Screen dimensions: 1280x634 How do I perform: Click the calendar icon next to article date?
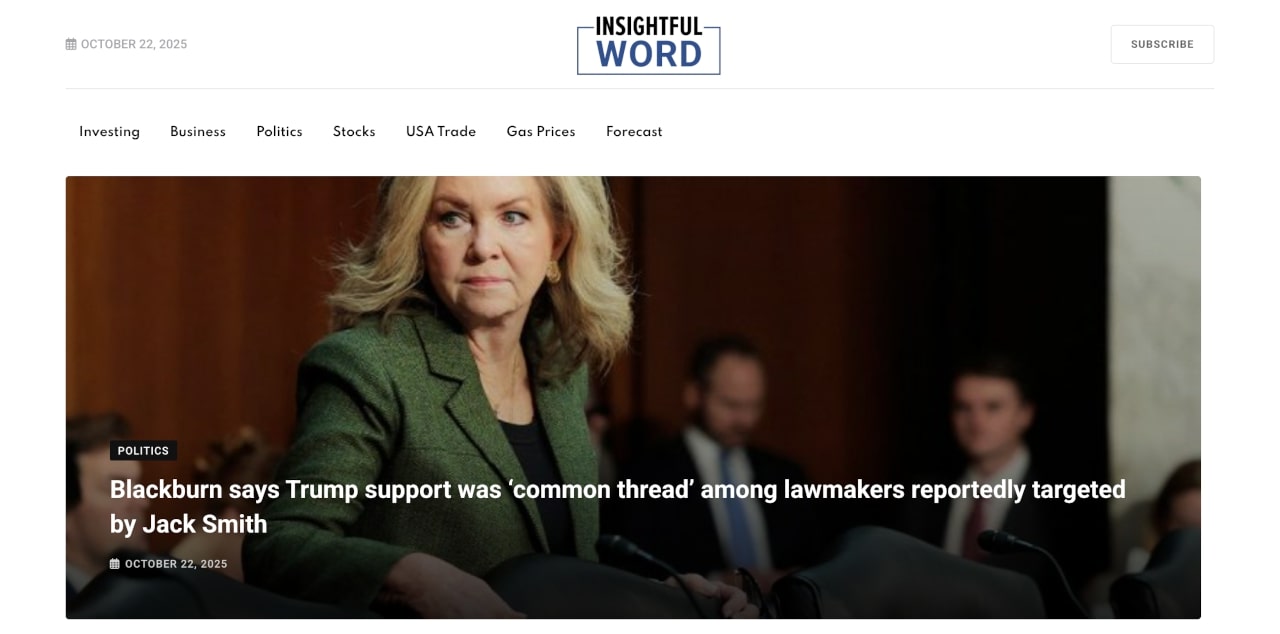114,564
